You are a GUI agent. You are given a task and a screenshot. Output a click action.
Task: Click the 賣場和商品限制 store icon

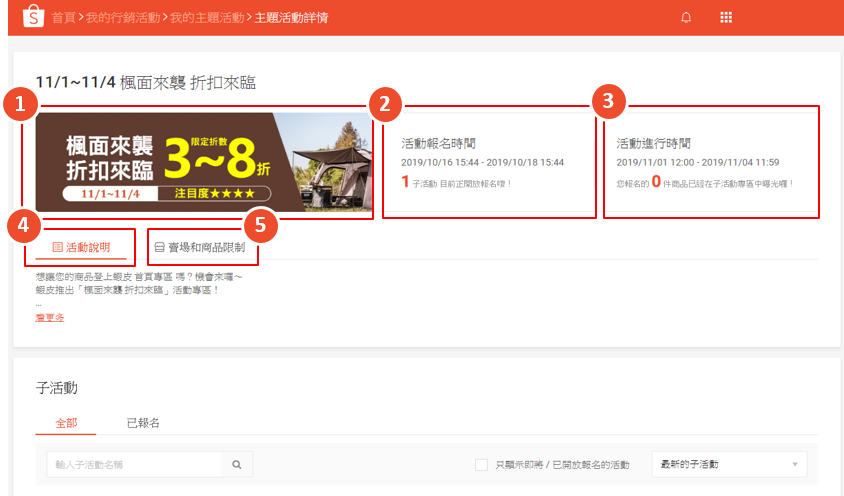[x=159, y=247]
